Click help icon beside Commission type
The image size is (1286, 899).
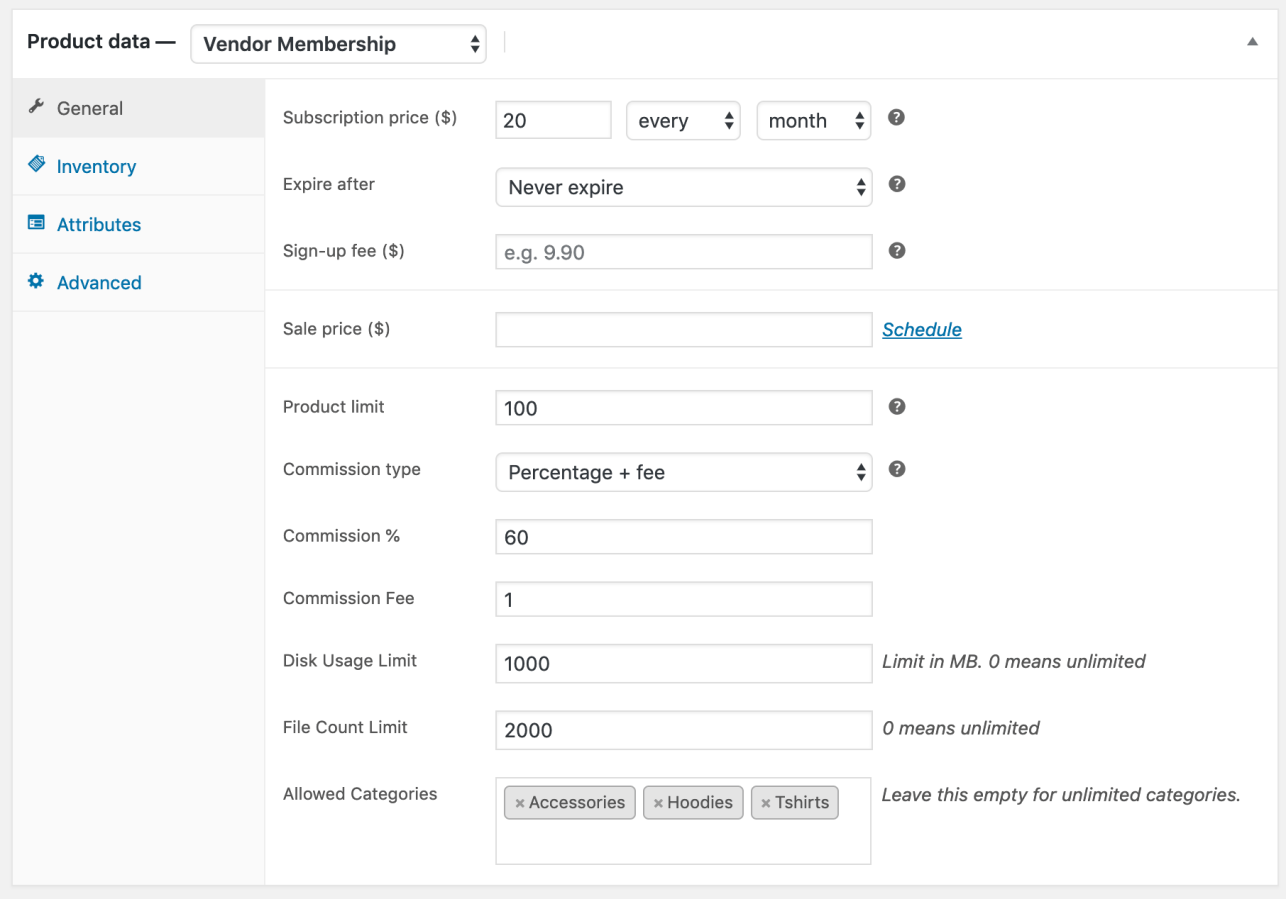(897, 469)
